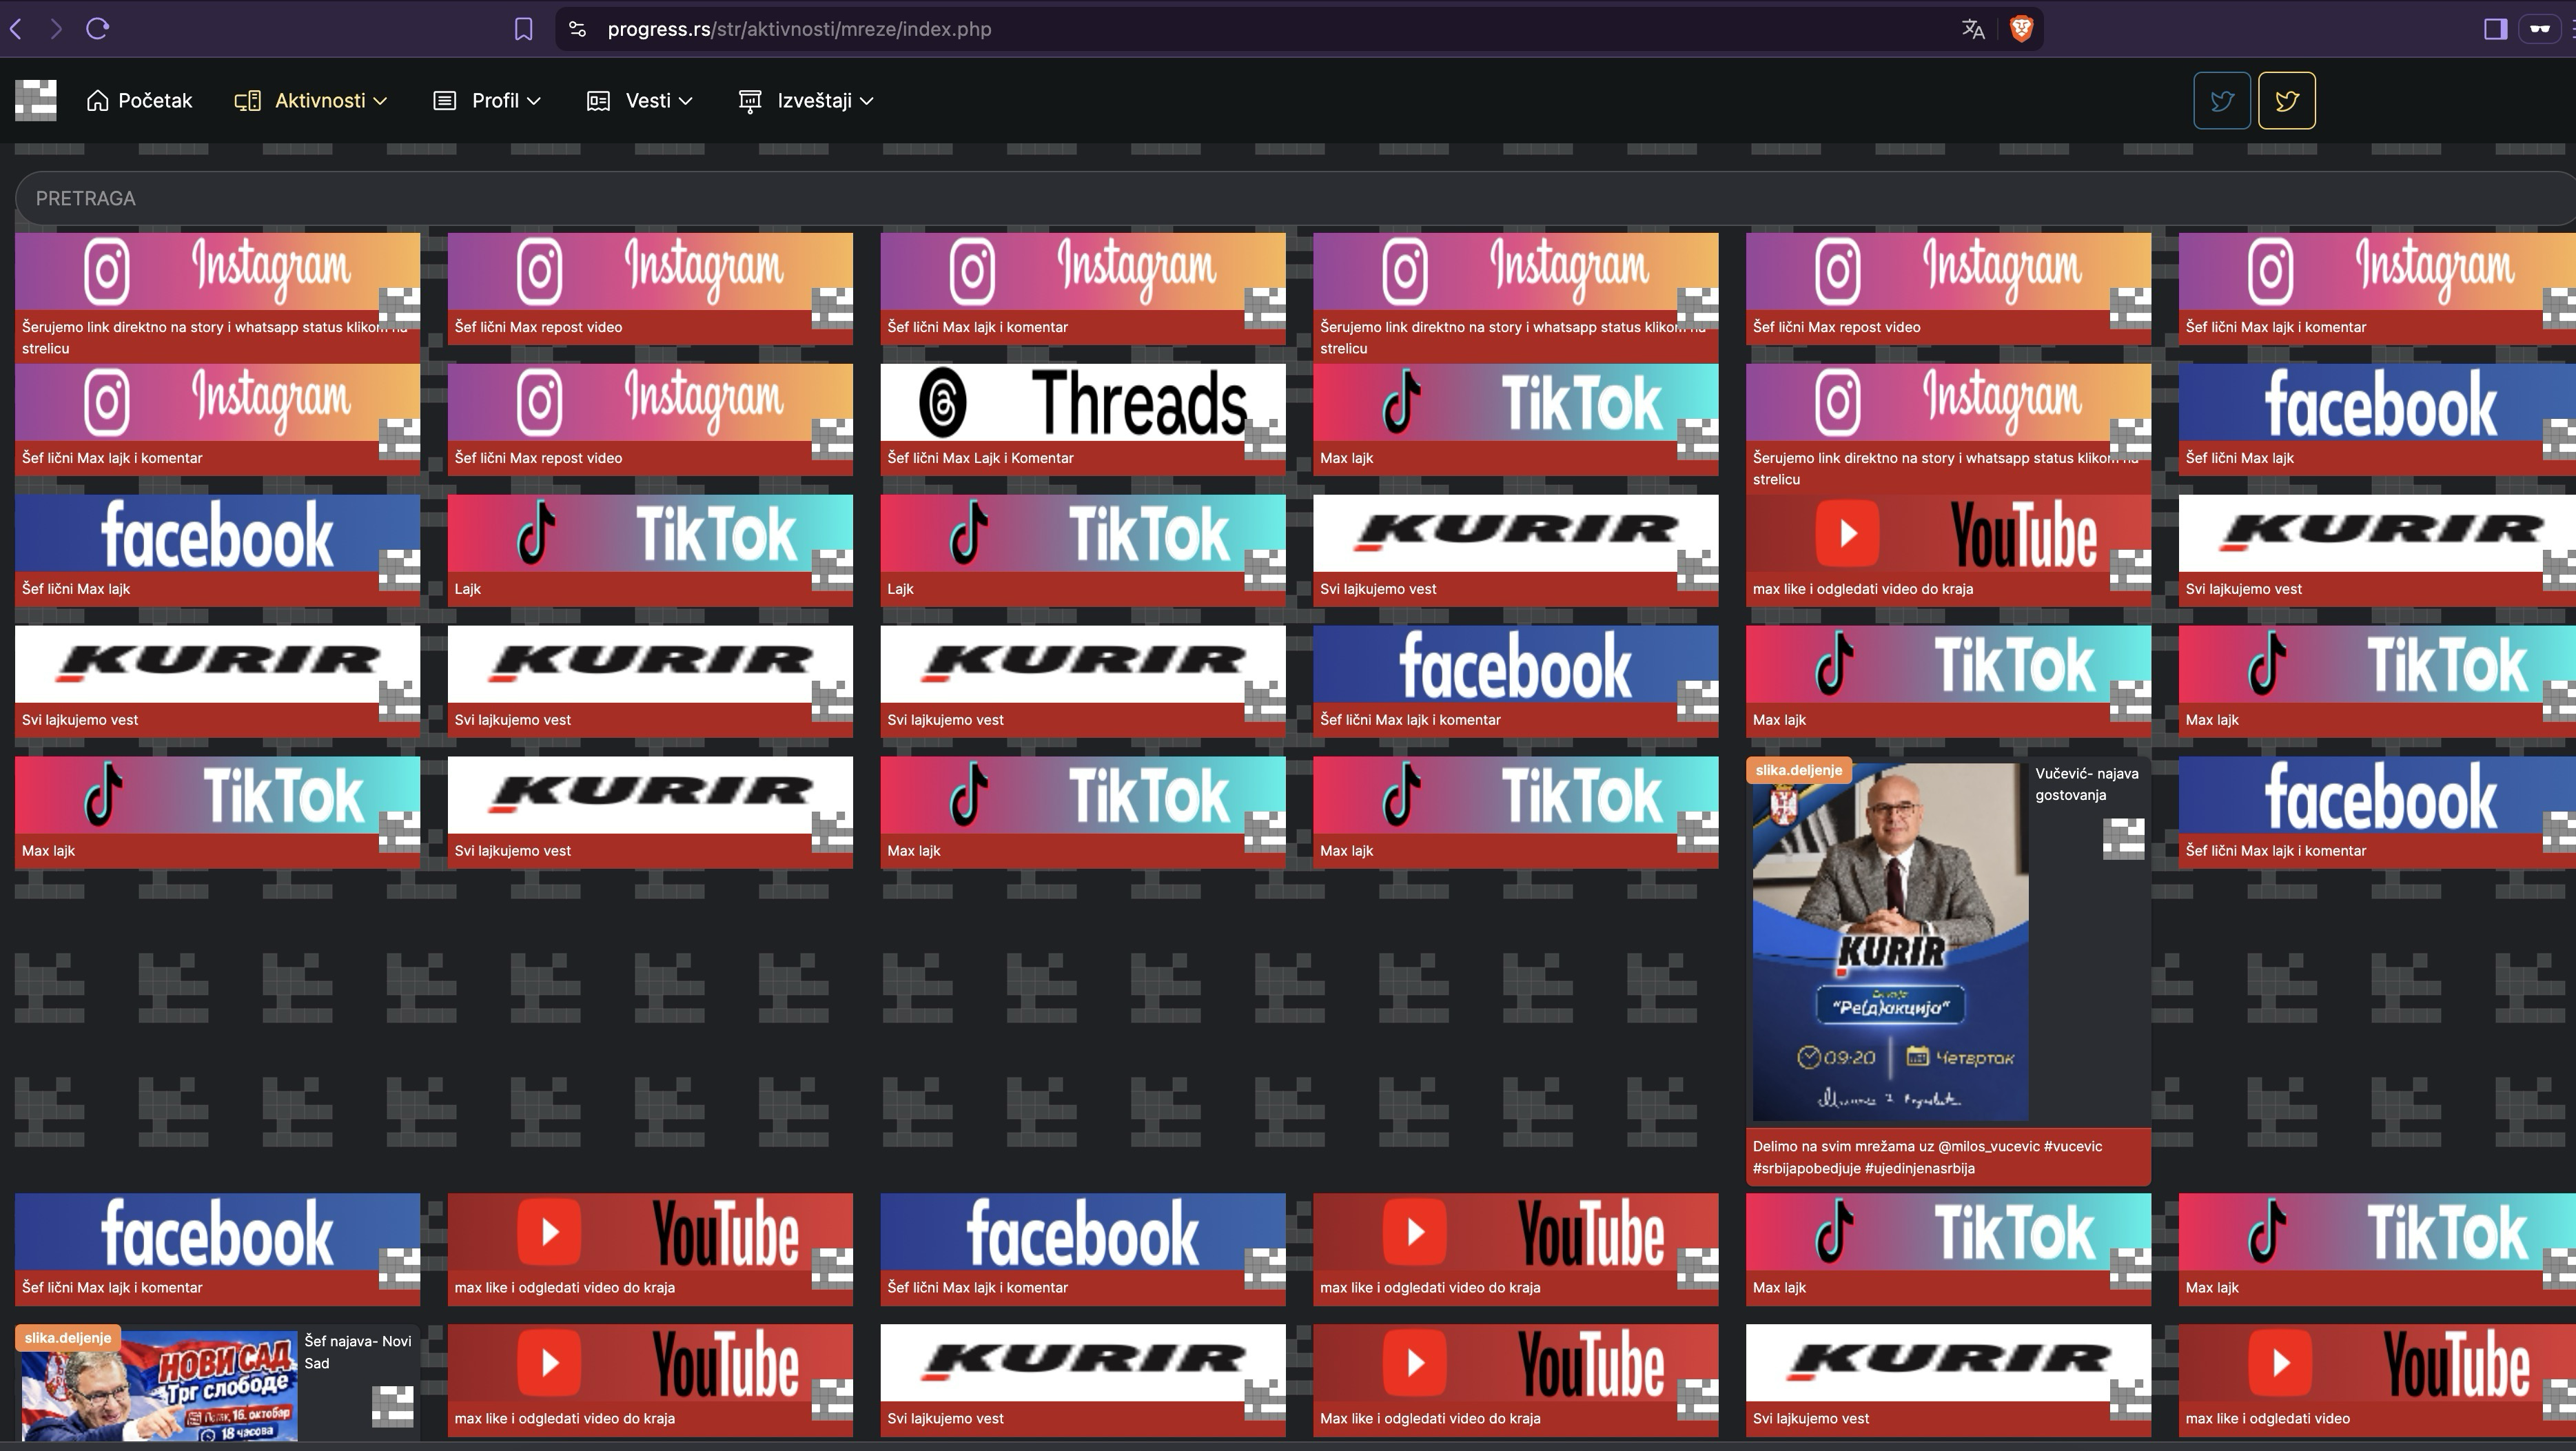The width and height of the screenshot is (2576, 1451).
Task: Open the Šef najava Novi Sad image card
Action: [x=217, y=1384]
